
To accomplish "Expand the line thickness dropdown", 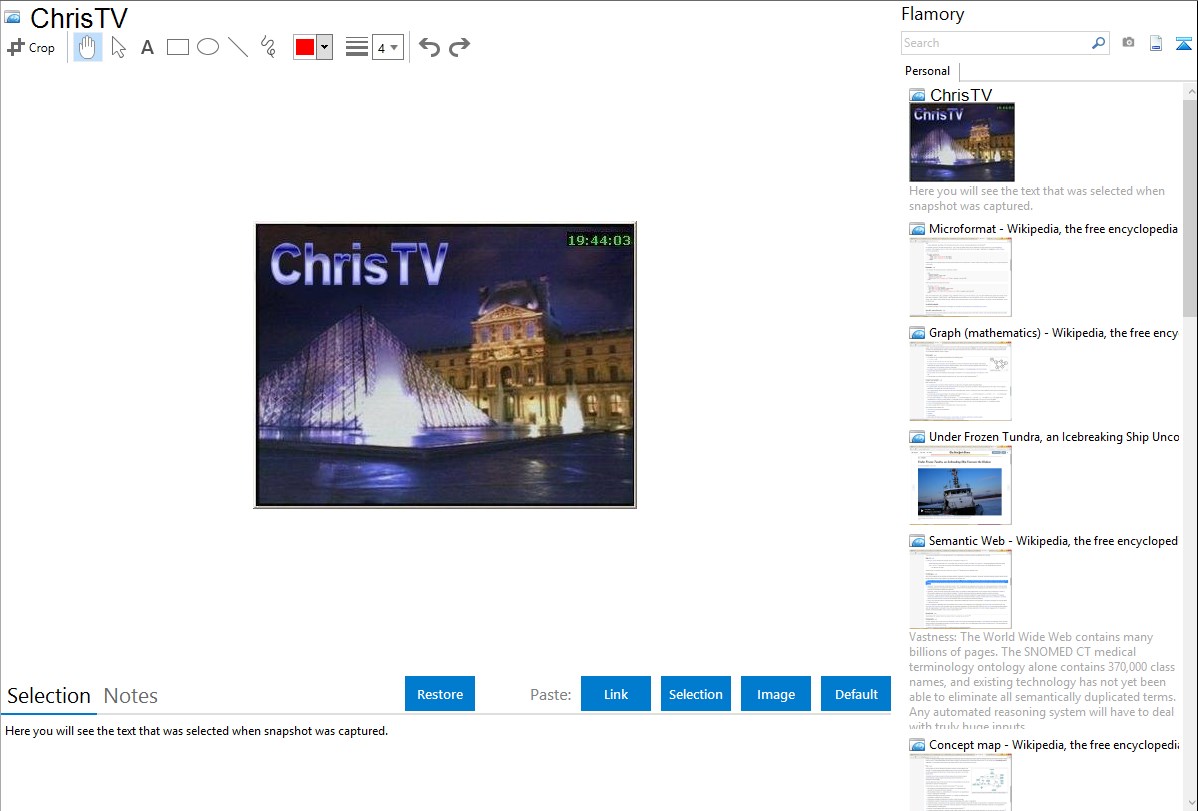I will (x=387, y=47).
